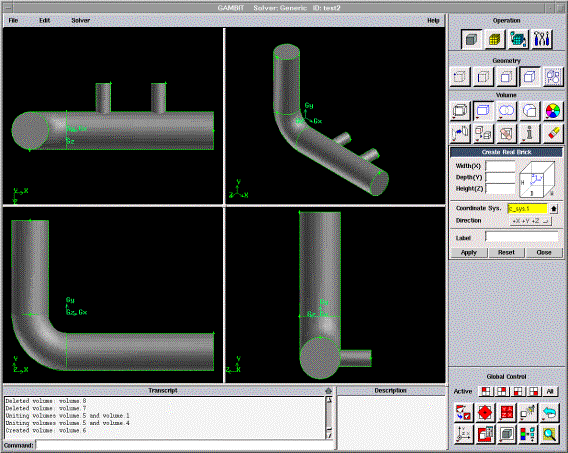Toggle the upper-left active quadrant button
This screenshot has width=568, height=453.
[x=486, y=391]
